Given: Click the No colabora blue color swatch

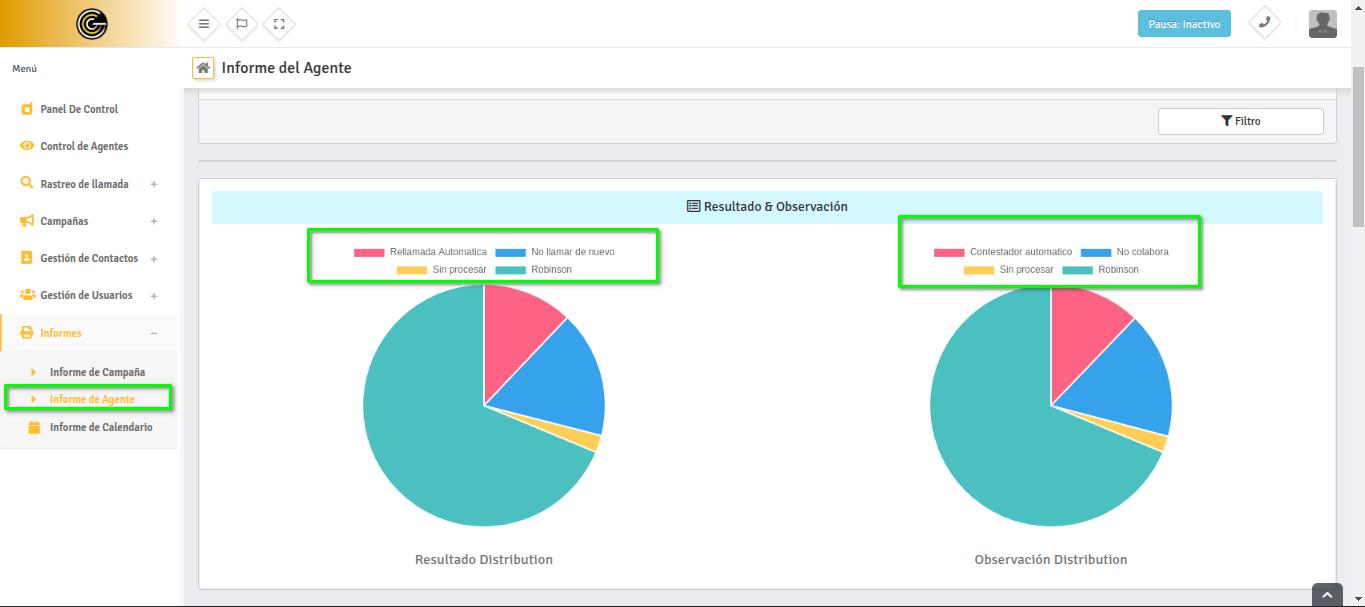Looking at the screenshot, I should 1096,252.
